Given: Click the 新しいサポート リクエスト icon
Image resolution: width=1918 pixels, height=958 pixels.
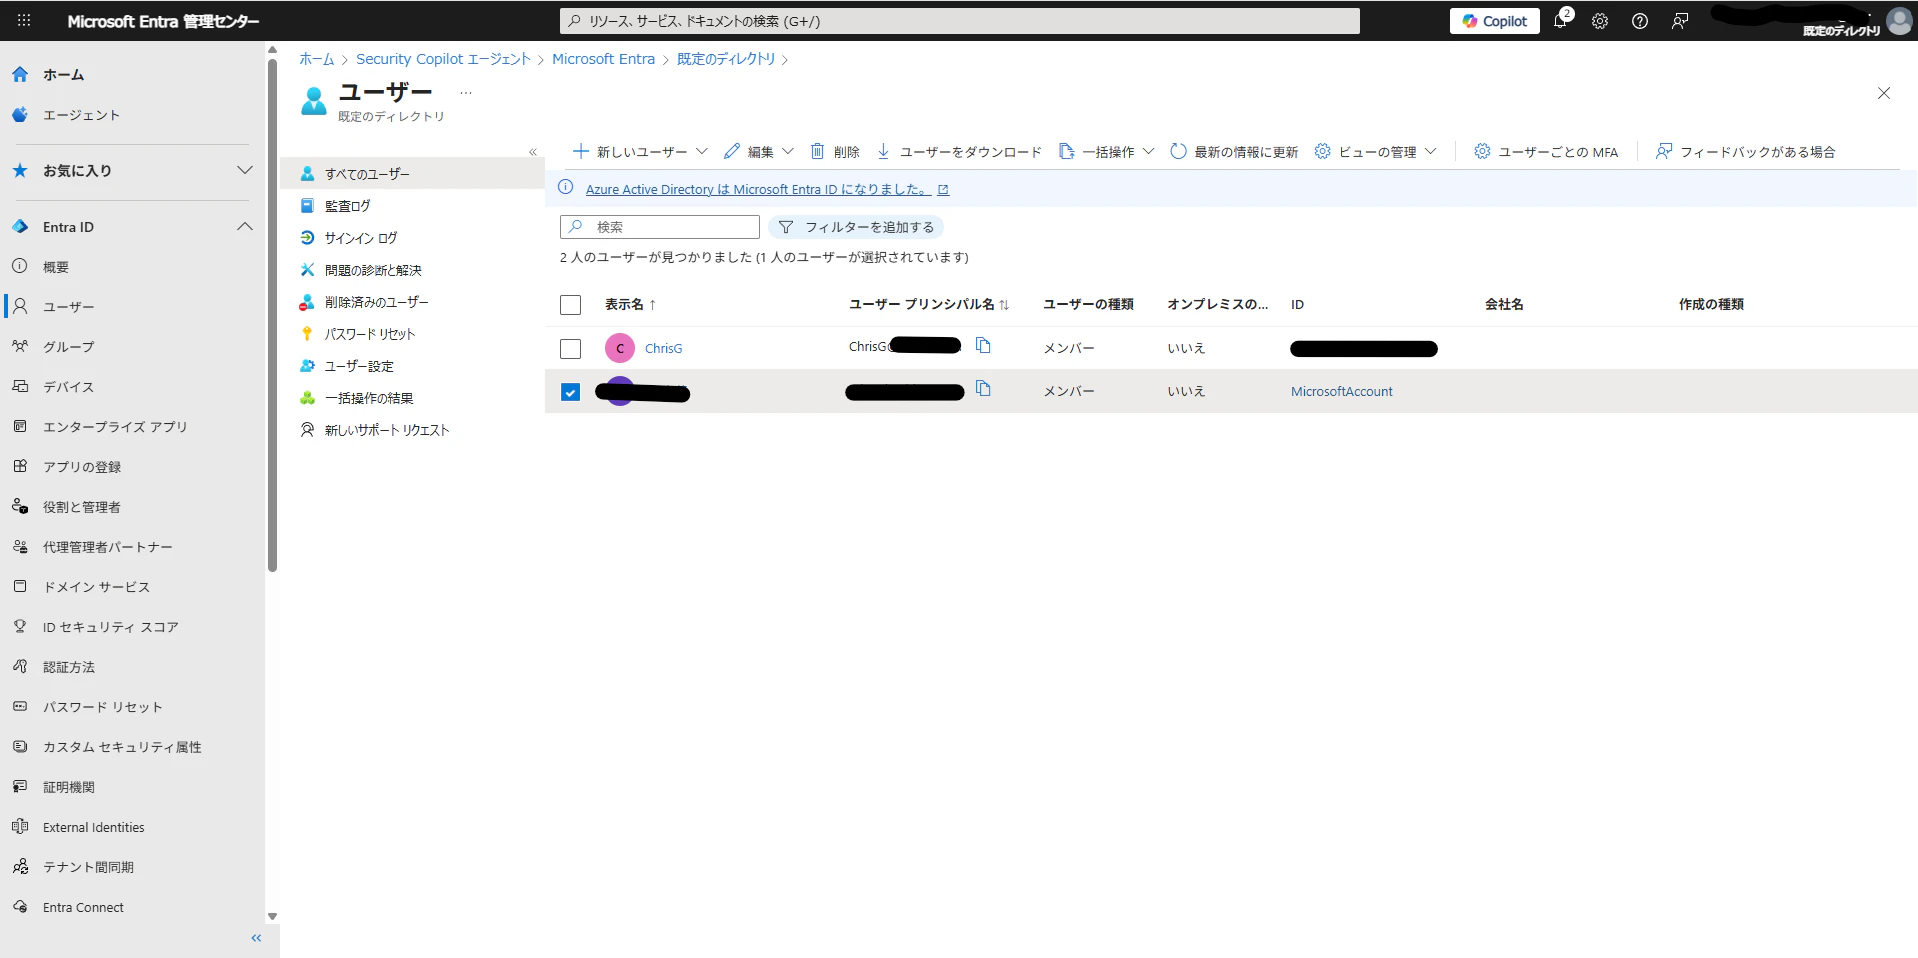Looking at the screenshot, I should click(308, 429).
